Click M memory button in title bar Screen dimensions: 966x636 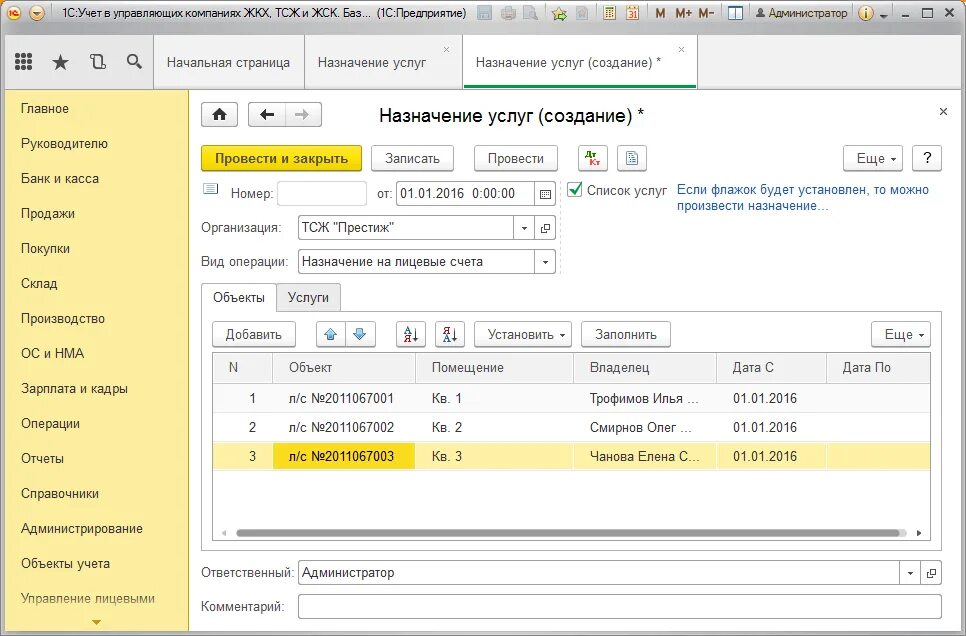pyautogui.click(x=660, y=12)
